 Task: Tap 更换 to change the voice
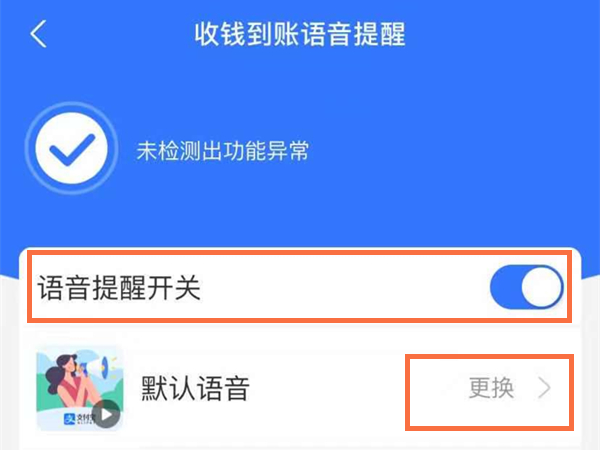pyautogui.click(x=491, y=388)
